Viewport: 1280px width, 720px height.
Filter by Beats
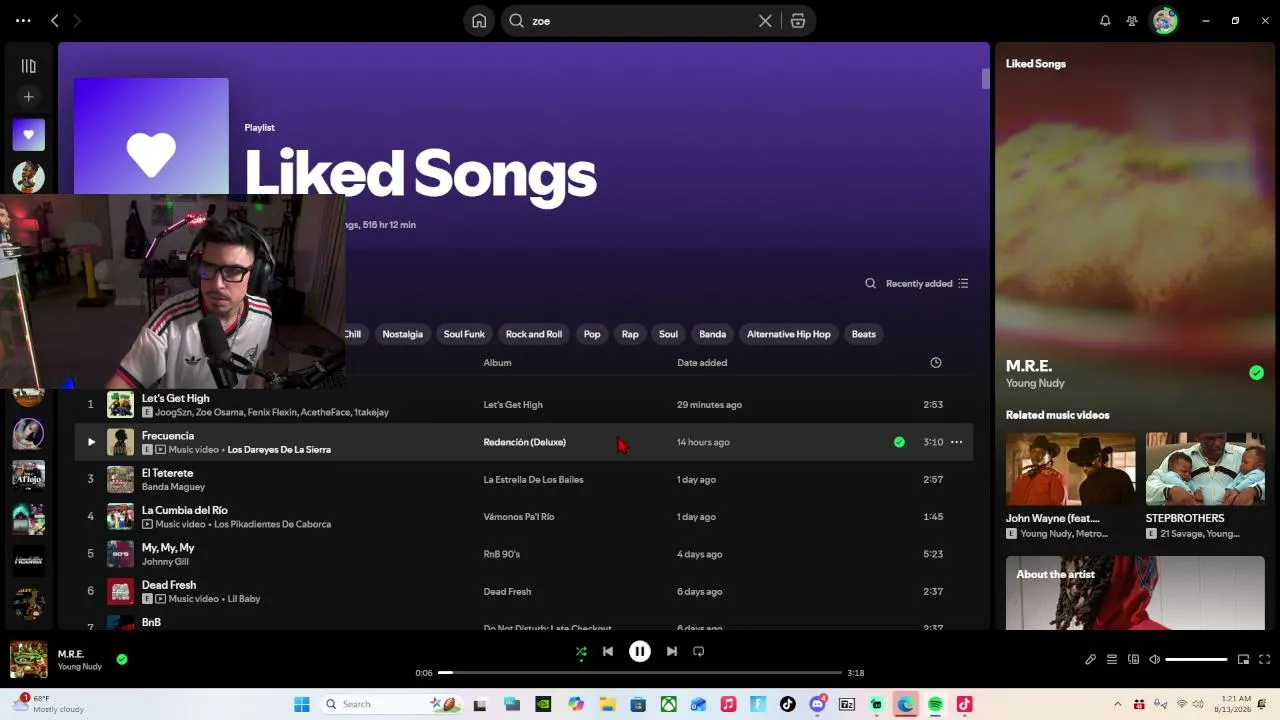click(x=863, y=334)
